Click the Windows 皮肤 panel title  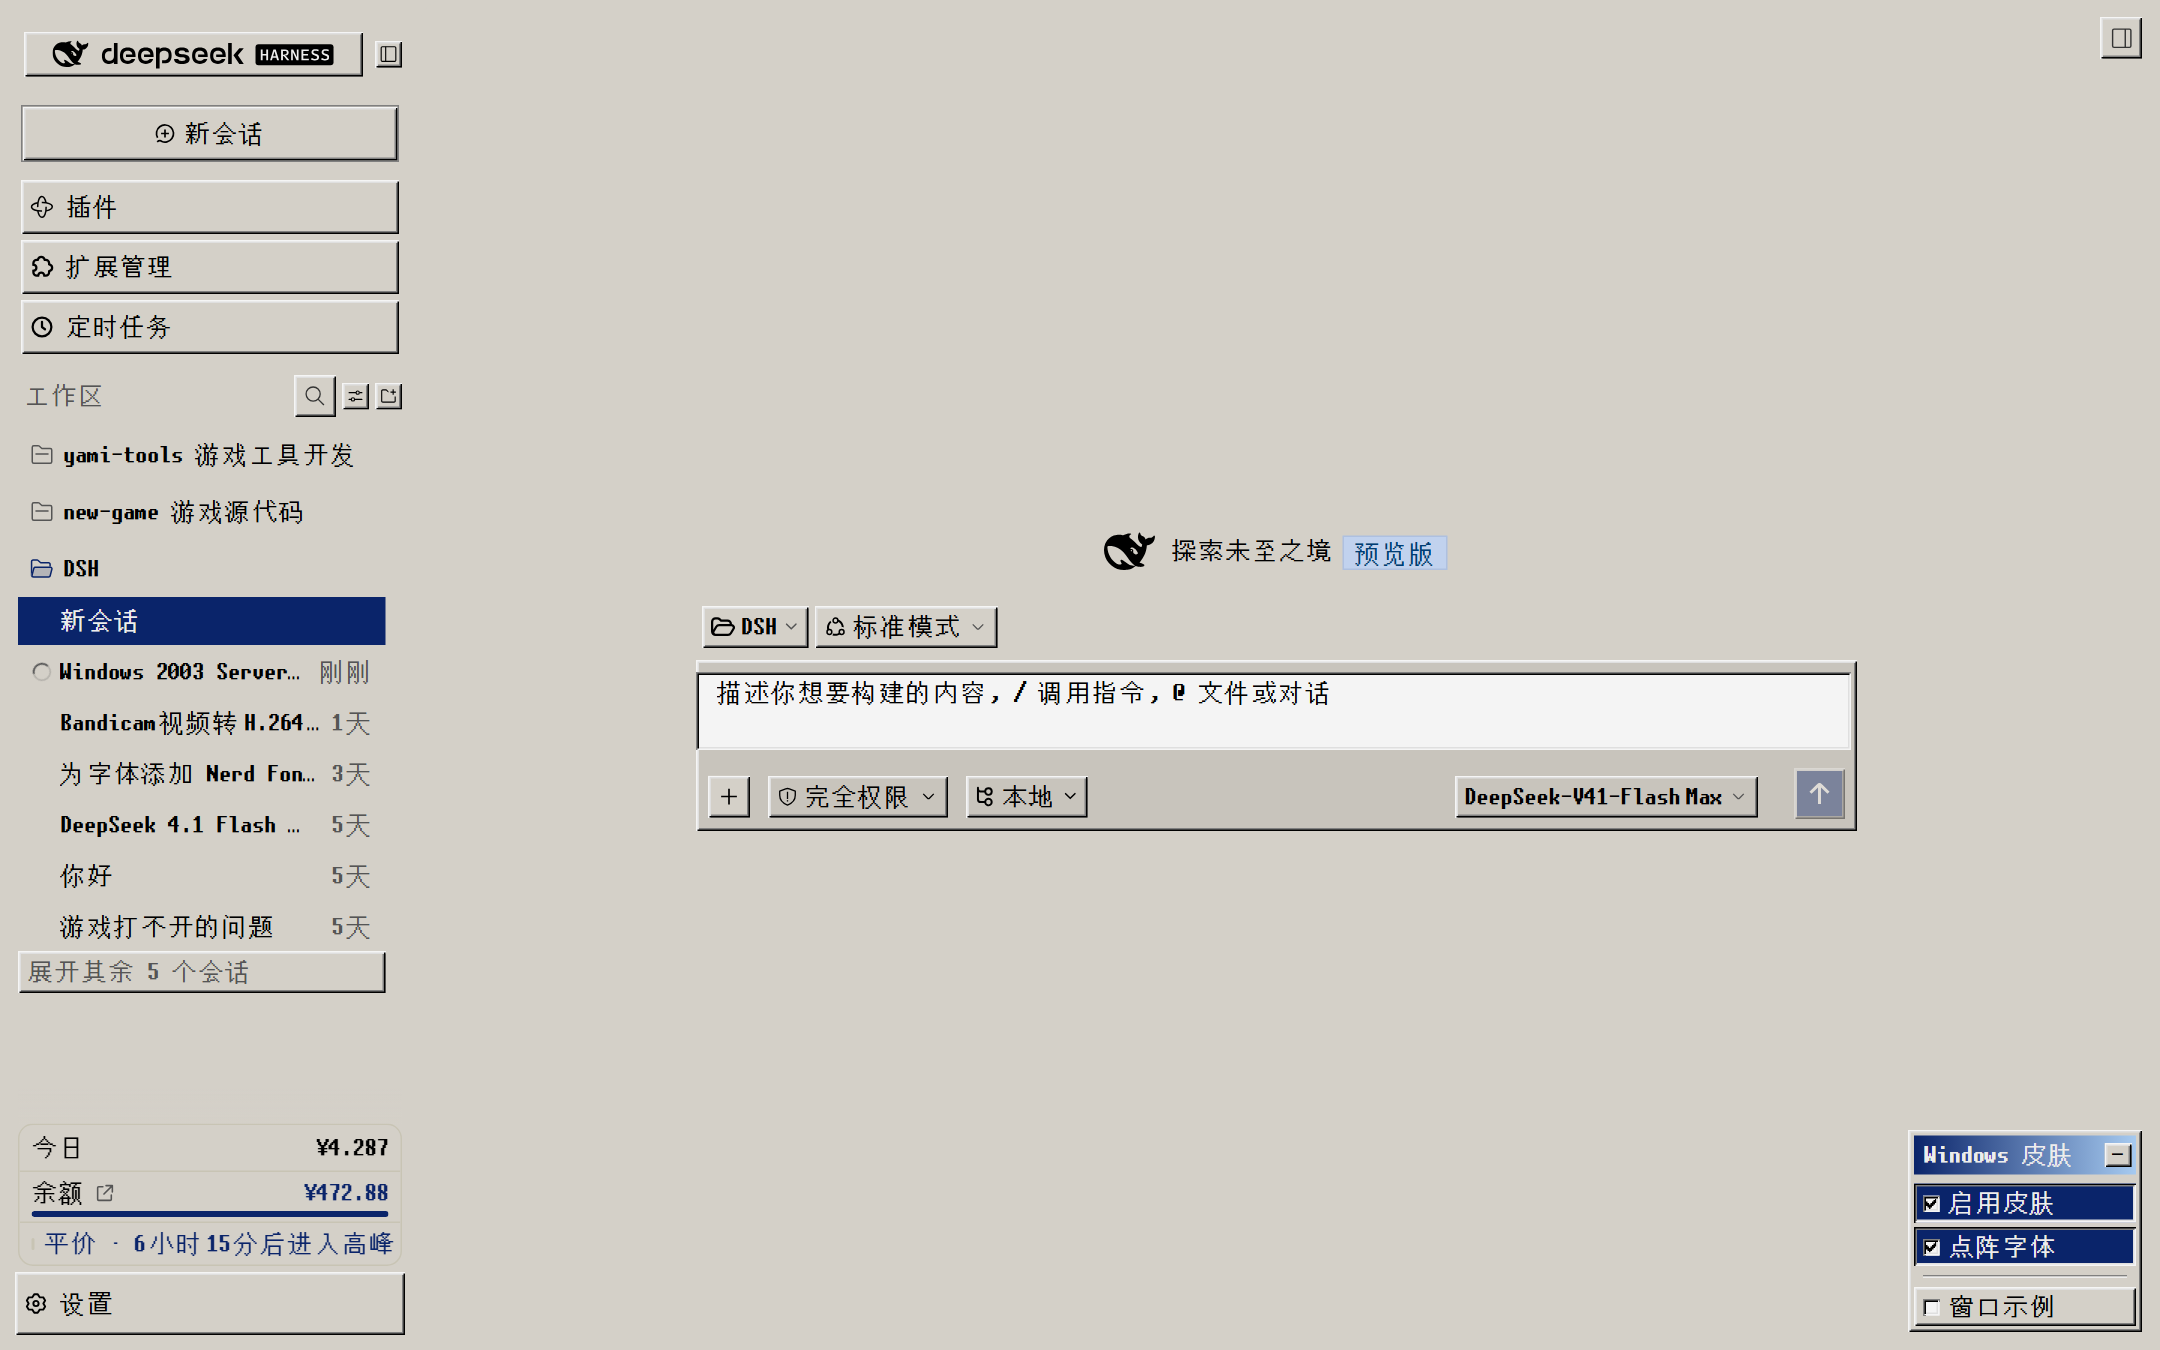click(1997, 1155)
